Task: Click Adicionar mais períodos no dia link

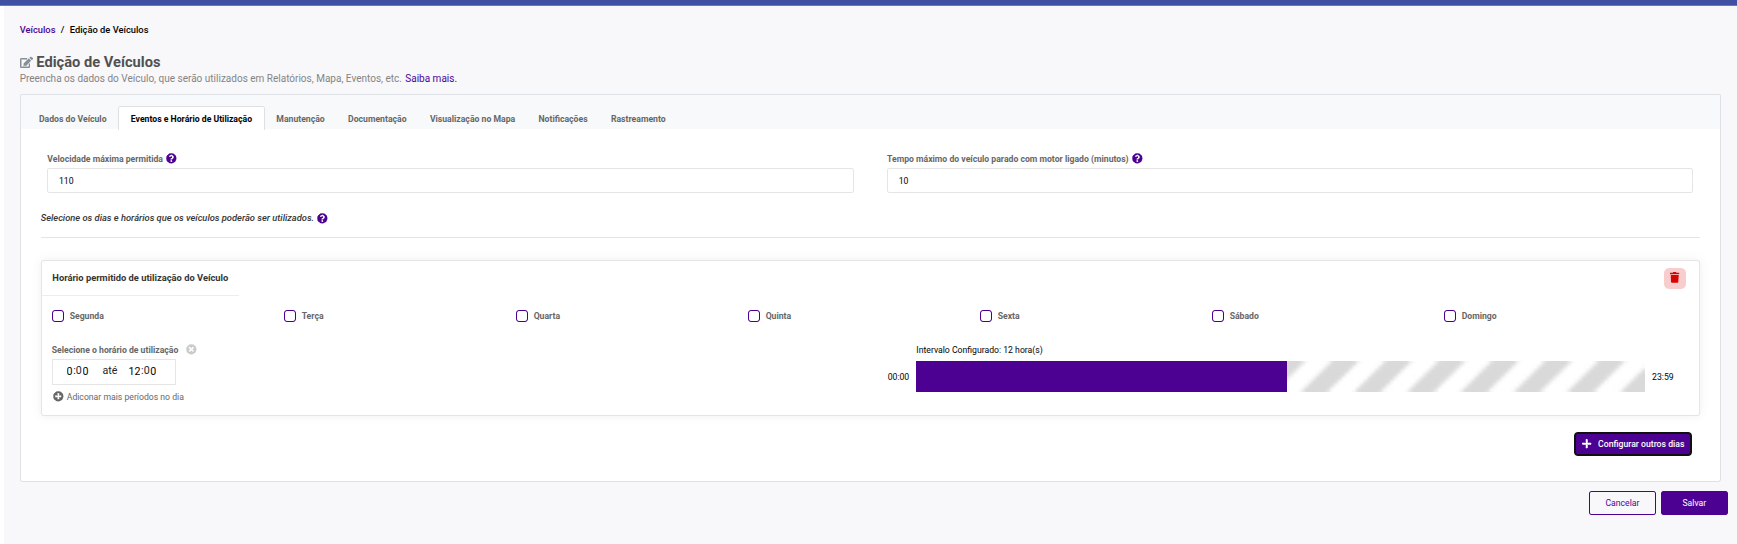Action: click(125, 397)
